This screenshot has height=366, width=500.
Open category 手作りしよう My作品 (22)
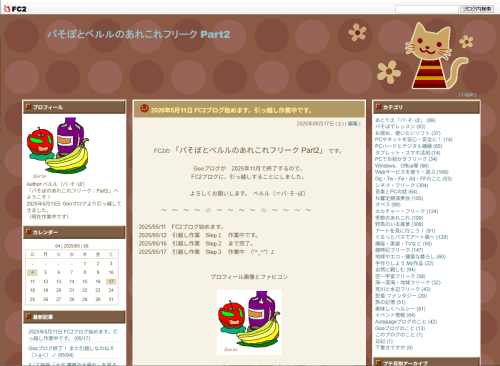click(x=404, y=263)
